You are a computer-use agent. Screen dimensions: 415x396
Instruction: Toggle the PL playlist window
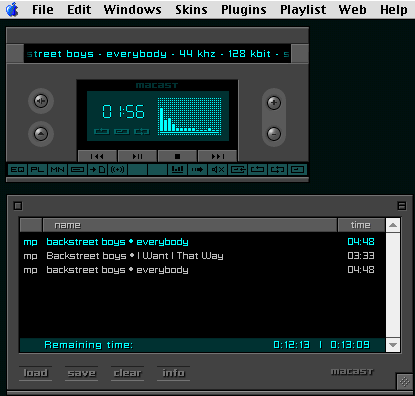point(37,170)
